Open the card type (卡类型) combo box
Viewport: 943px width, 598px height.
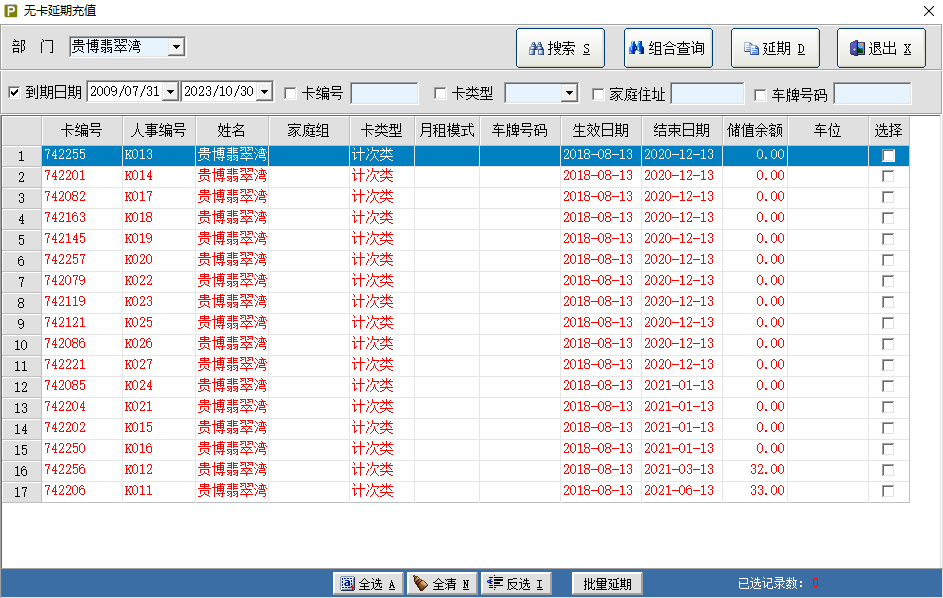pos(569,94)
